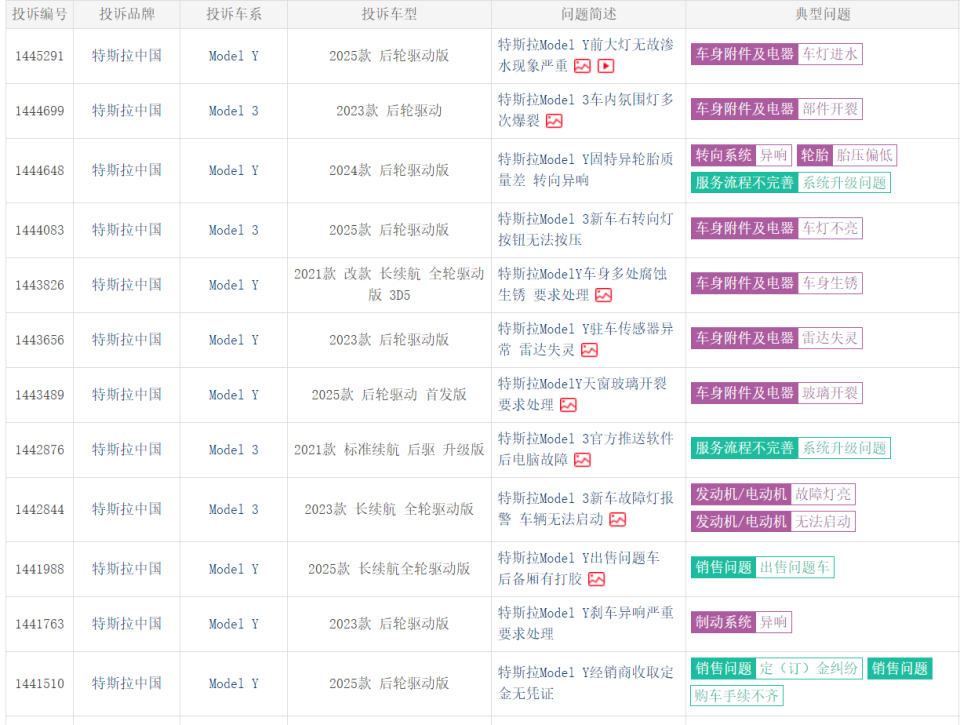
Task: Select complaint number 1444083
Action: pyautogui.click(x=40, y=230)
